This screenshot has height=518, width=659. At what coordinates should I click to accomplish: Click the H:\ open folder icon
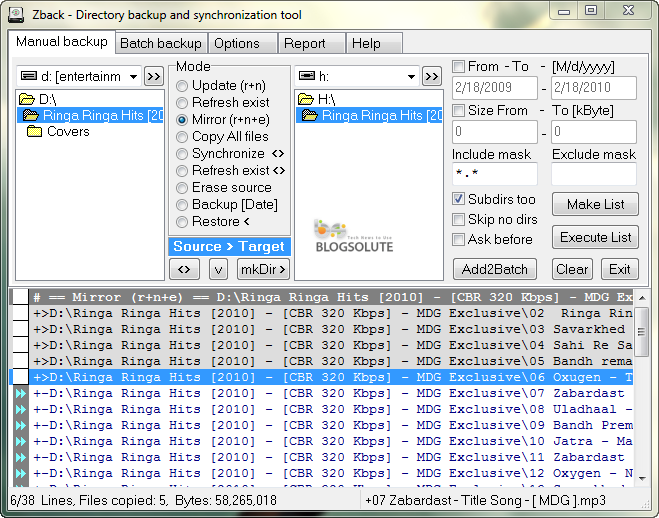tap(306, 99)
